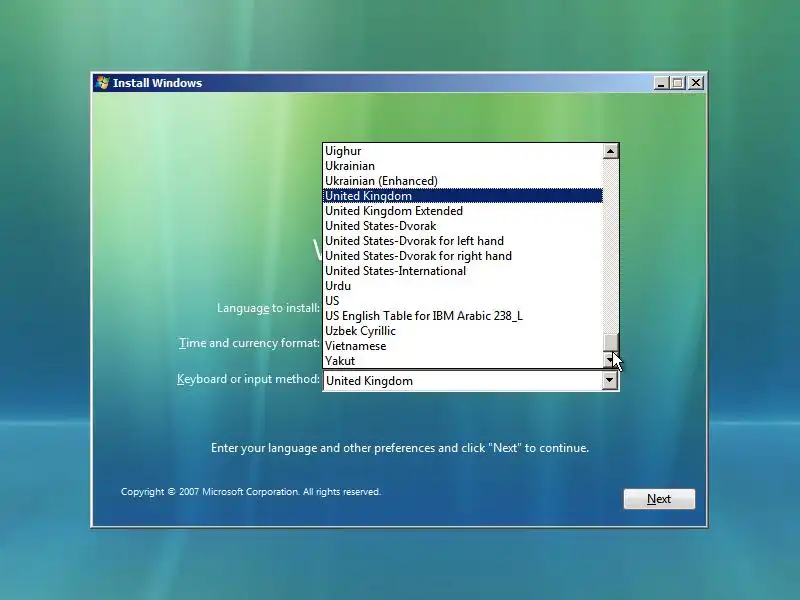800x600 pixels.
Task: Close the Install Windows dialog
Action: click(696, 83)
